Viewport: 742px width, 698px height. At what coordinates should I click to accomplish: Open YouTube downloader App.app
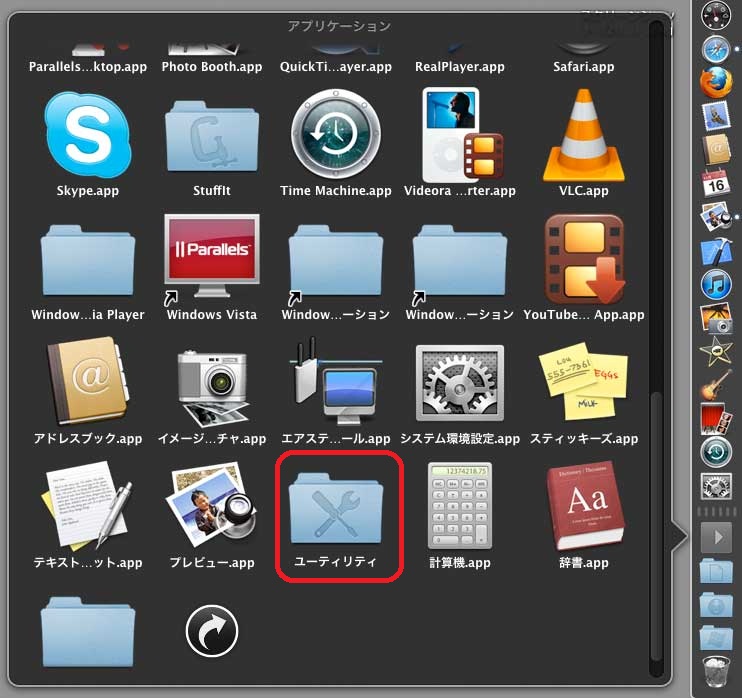pyautogui.click(x=583, y=258)
